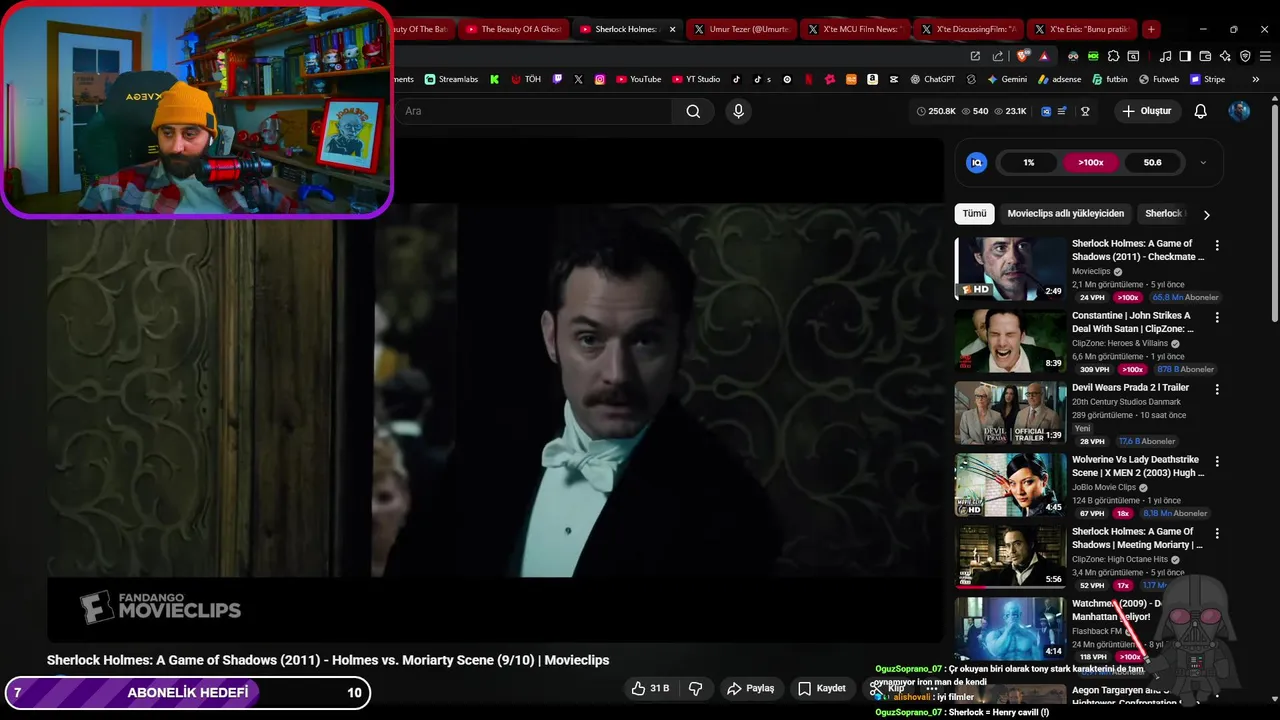Viewport: 1280px width, 720px height.
Task: Click the 250.8K stats counter
Action: pos(936,111)
